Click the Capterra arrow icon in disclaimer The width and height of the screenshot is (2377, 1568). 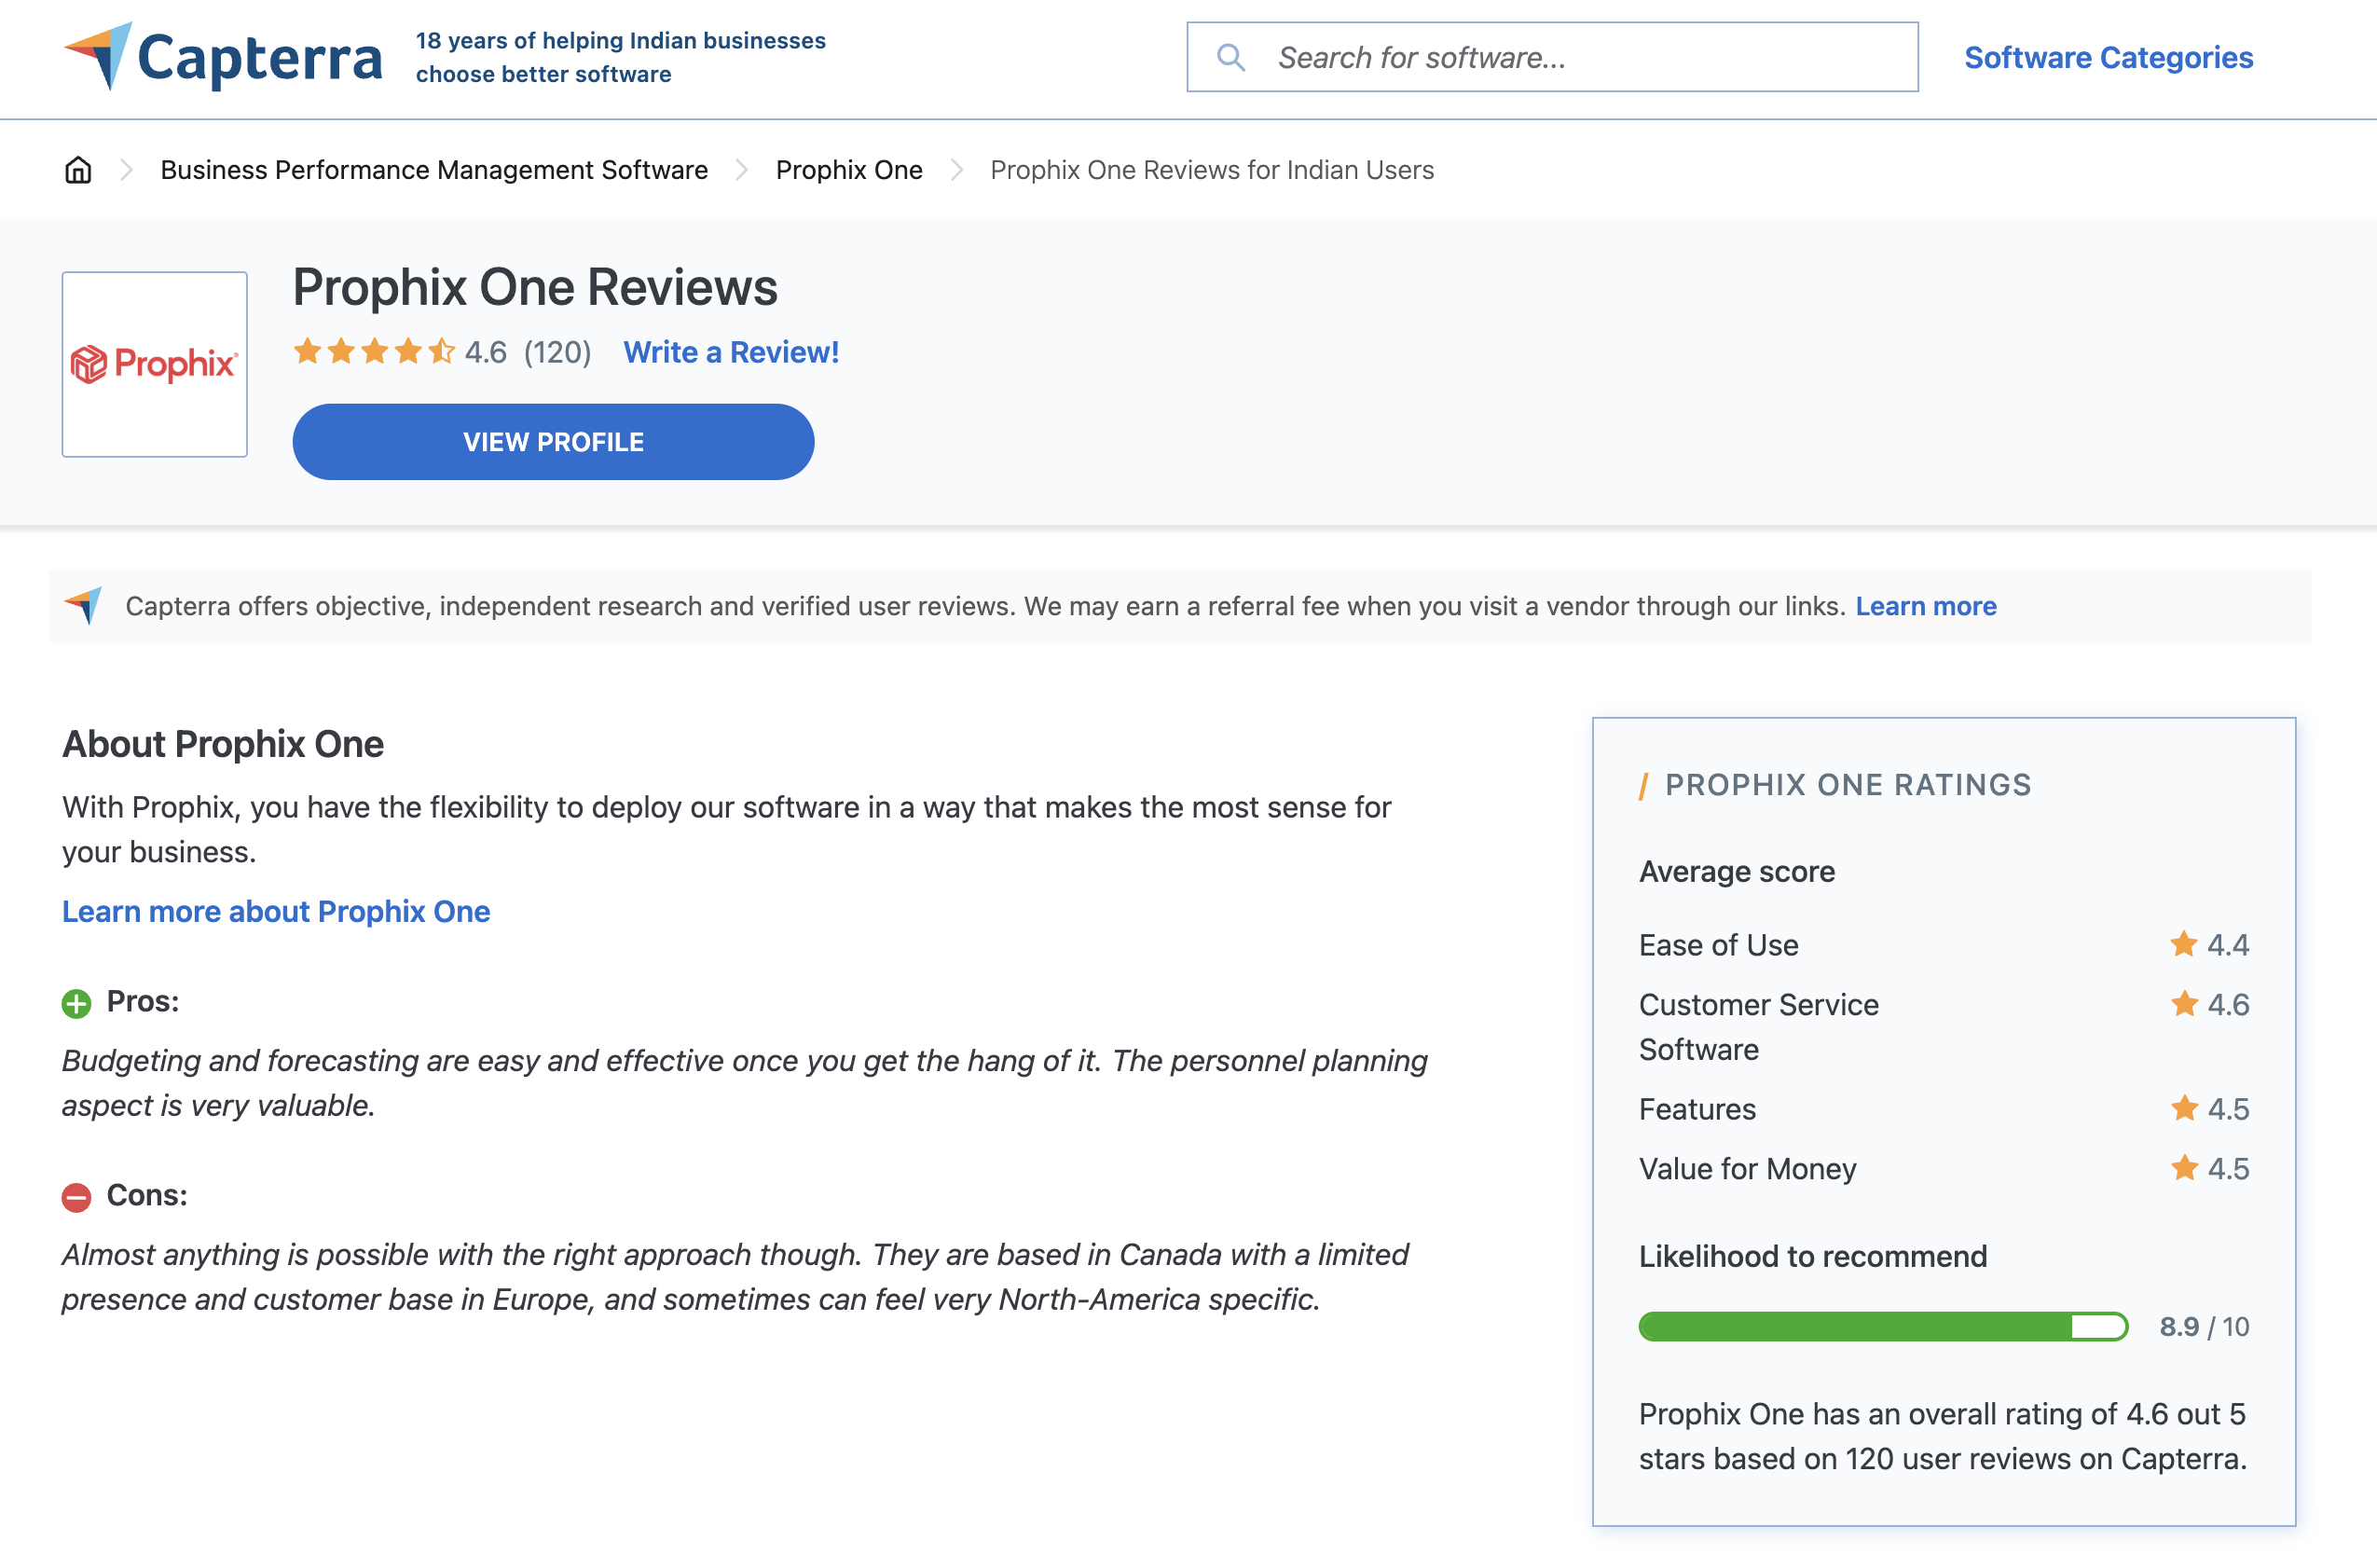tap(84, 605)
